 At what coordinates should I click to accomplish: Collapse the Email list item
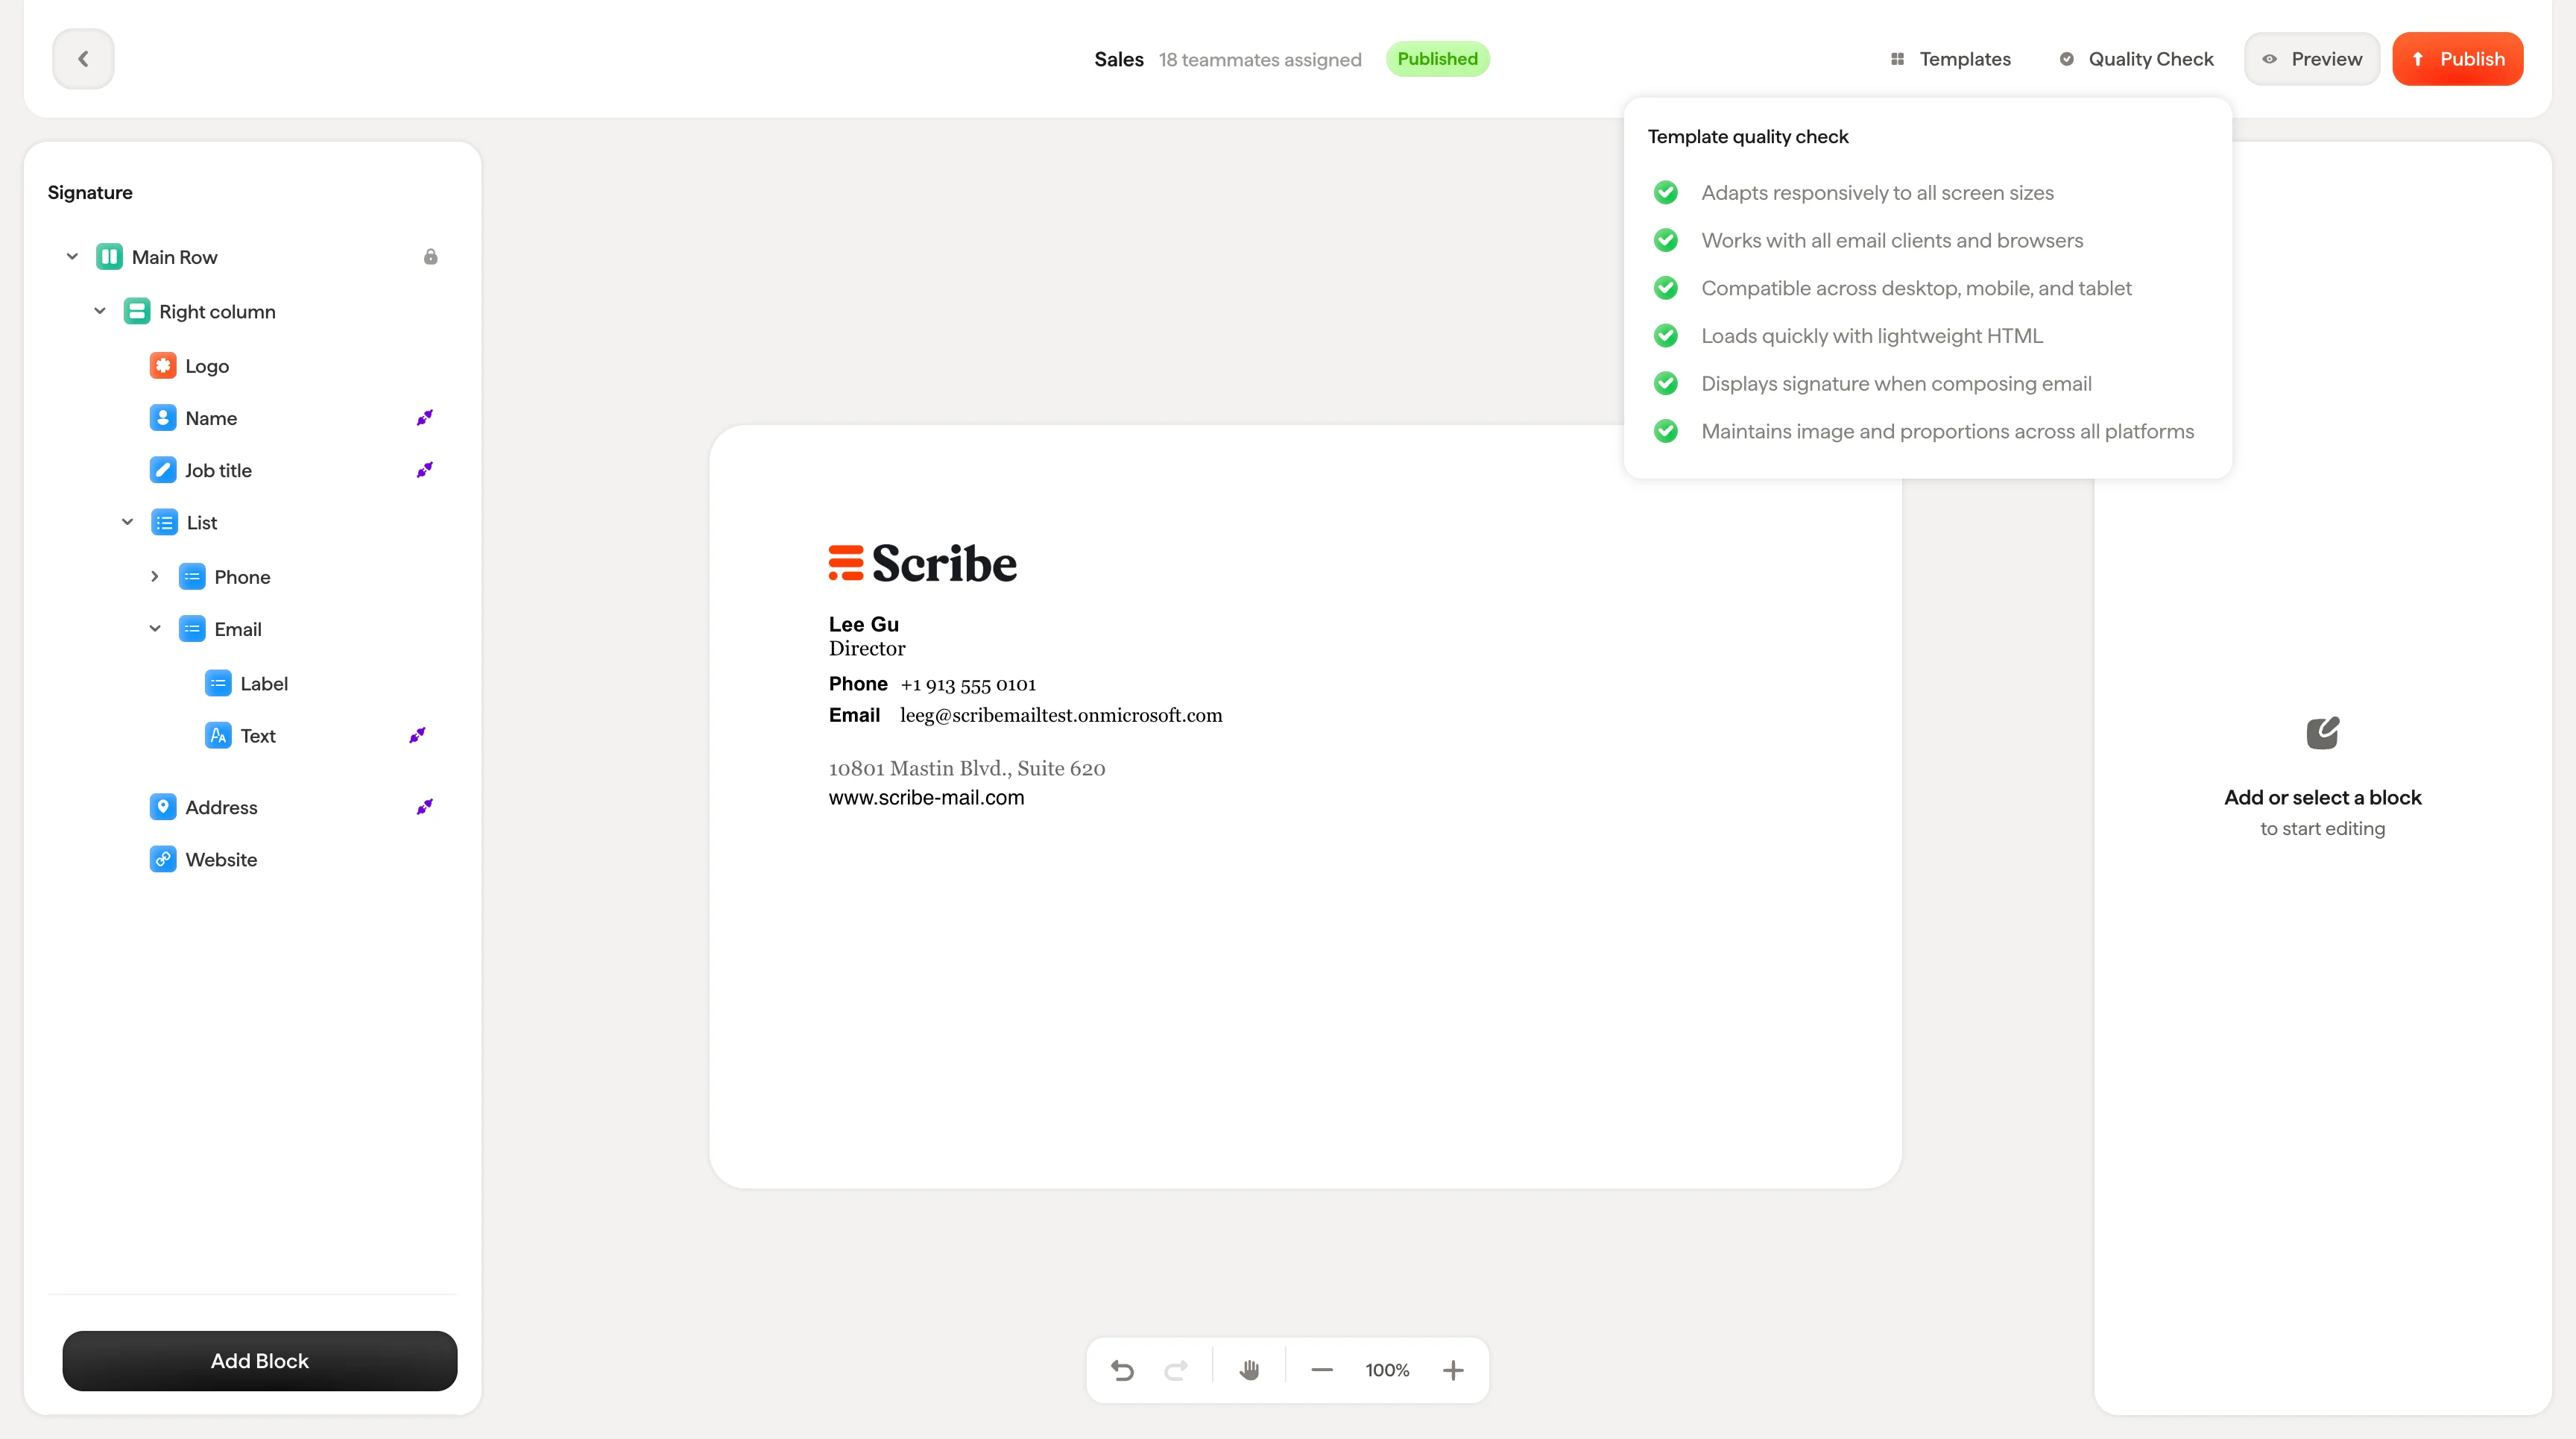pos(155,629)
